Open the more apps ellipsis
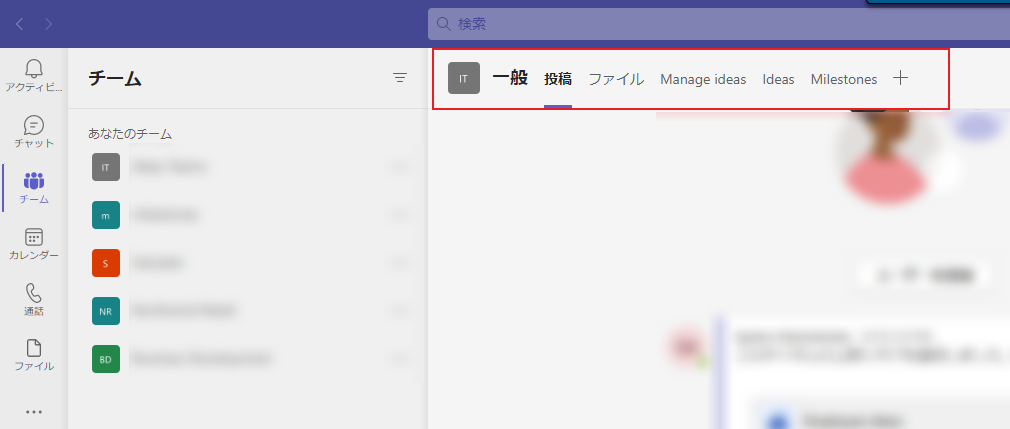The image size is (1010, 429). (33, 412)
